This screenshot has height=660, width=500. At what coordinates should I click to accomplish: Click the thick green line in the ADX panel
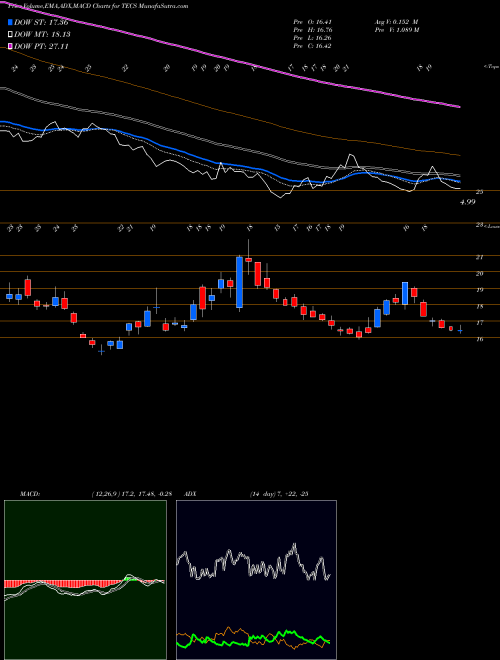253,640
